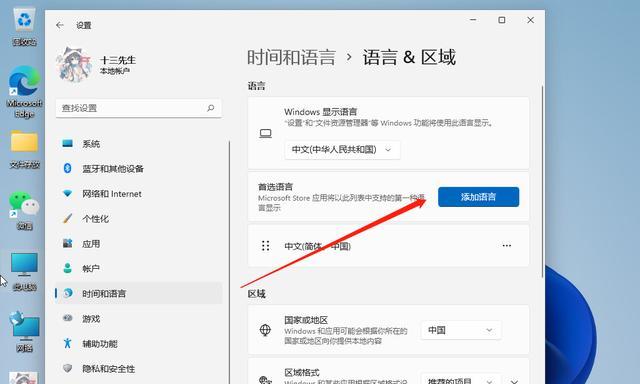Open 隐私和安全性 in the sidebar
Screen dimensions: 640x384
point(139,369)
